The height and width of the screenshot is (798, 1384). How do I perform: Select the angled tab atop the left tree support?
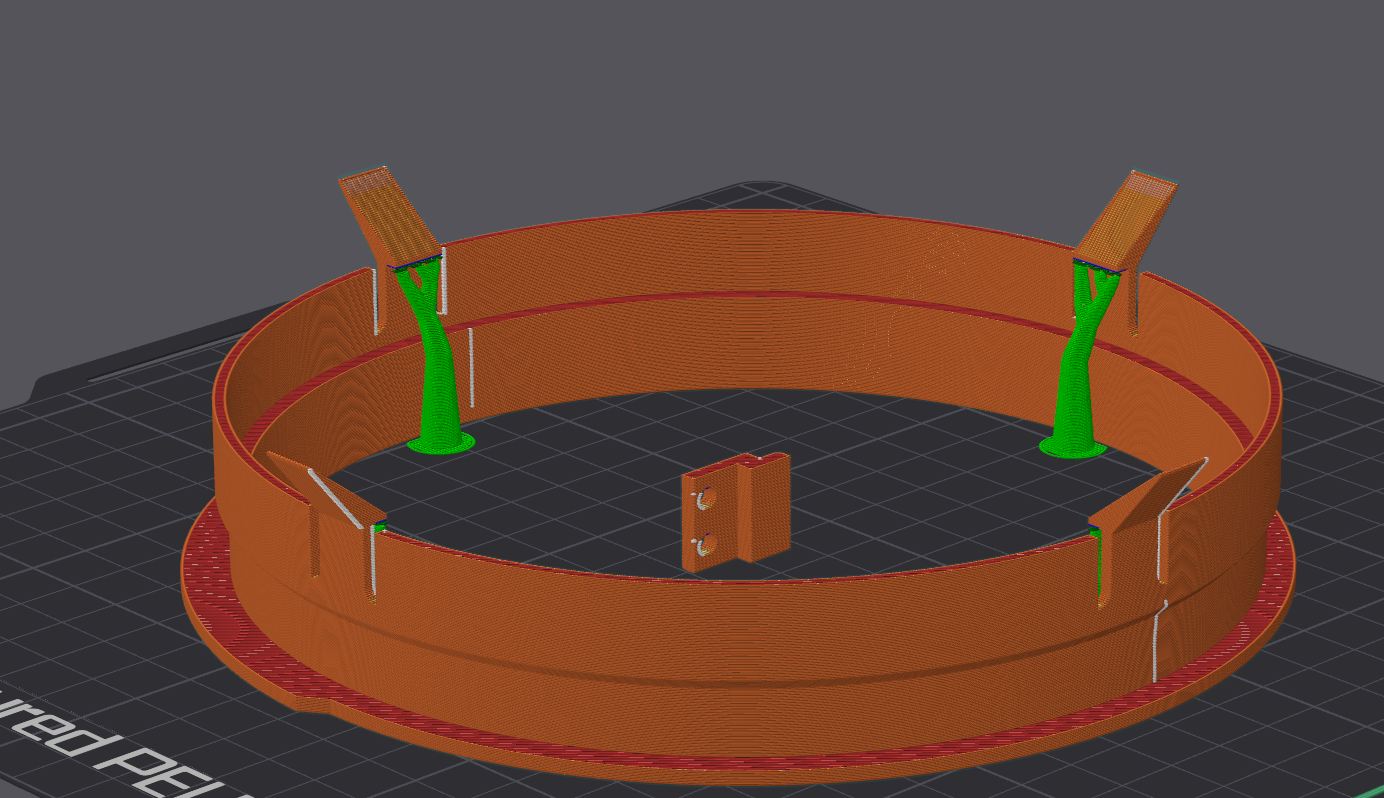pos(391,220)
